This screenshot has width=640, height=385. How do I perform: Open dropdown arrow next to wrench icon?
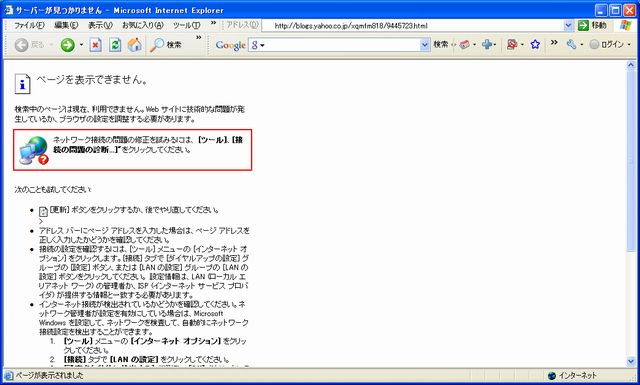click(x=582, y=45)
